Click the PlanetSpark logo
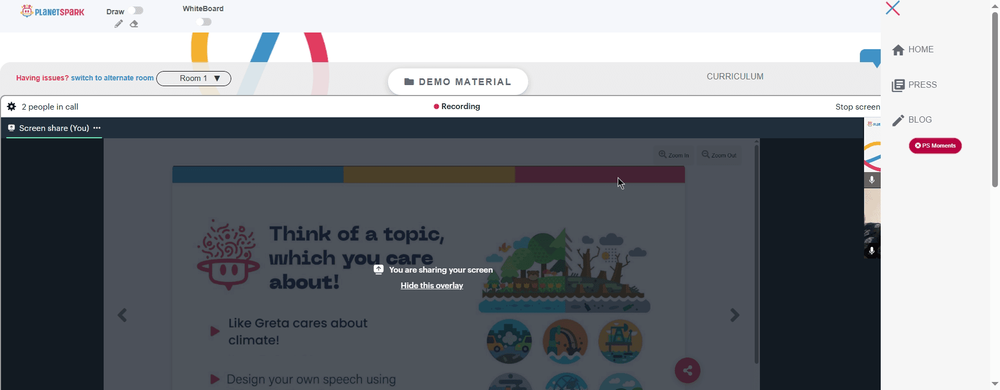Screen dimensions: 1000x390 click(52, 11)
